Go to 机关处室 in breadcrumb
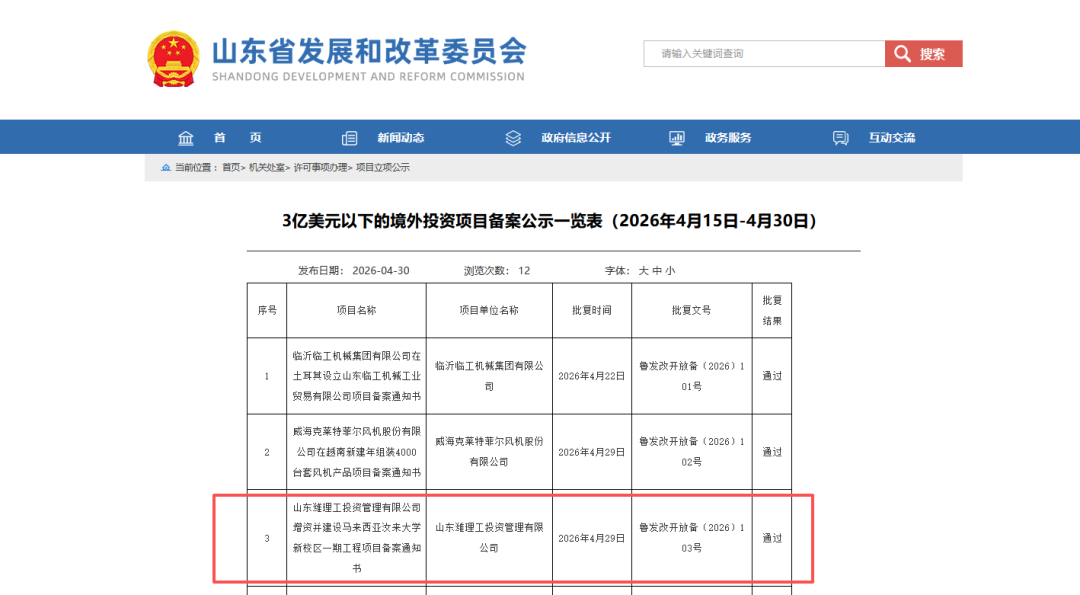This screenshot has width=1080, height=595. [x=267, y=167]
